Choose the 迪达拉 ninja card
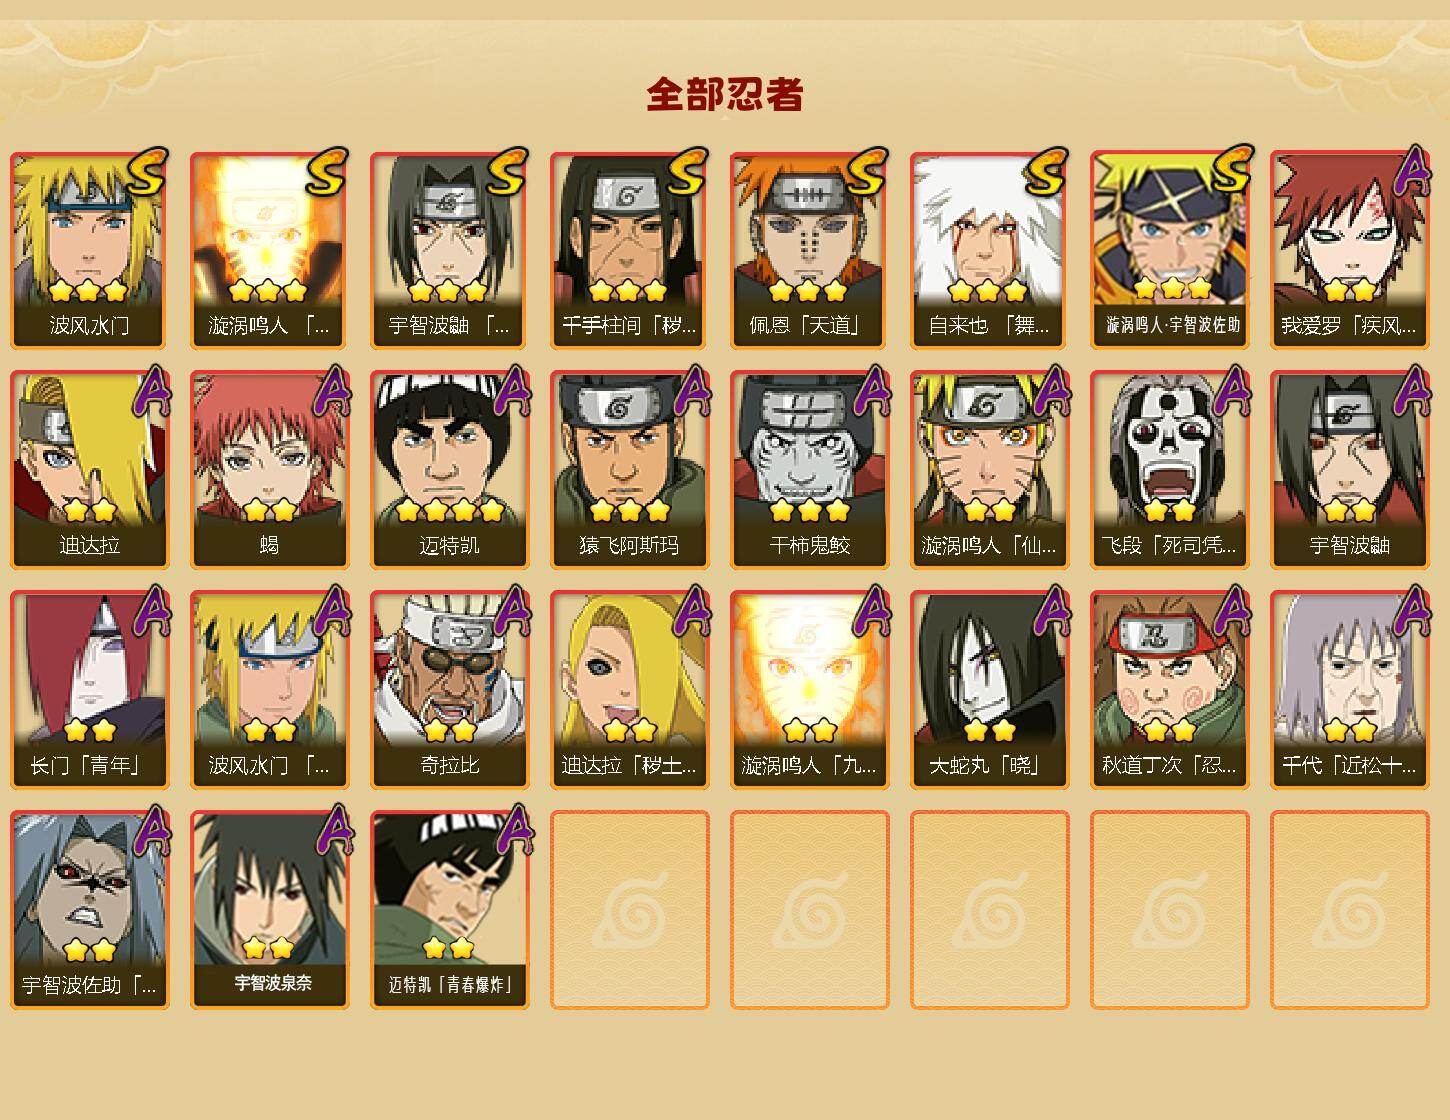 pyautogui.click(x=89, y=470)
